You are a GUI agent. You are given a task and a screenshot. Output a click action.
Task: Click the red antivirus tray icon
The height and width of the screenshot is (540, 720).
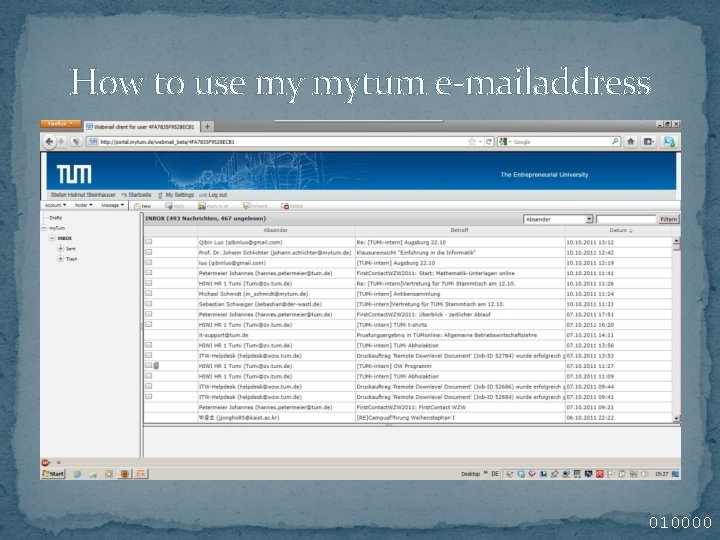[x=600, y=474]
